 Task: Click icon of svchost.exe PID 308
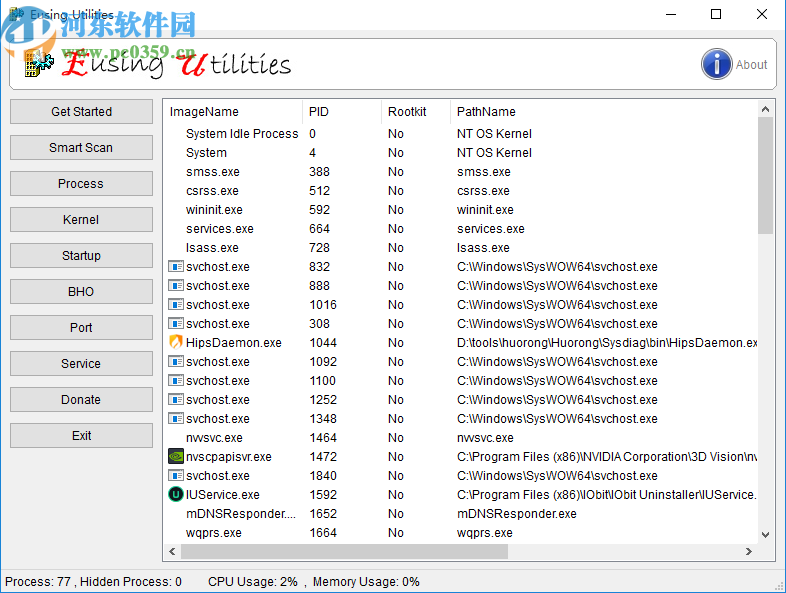[175, 324]
